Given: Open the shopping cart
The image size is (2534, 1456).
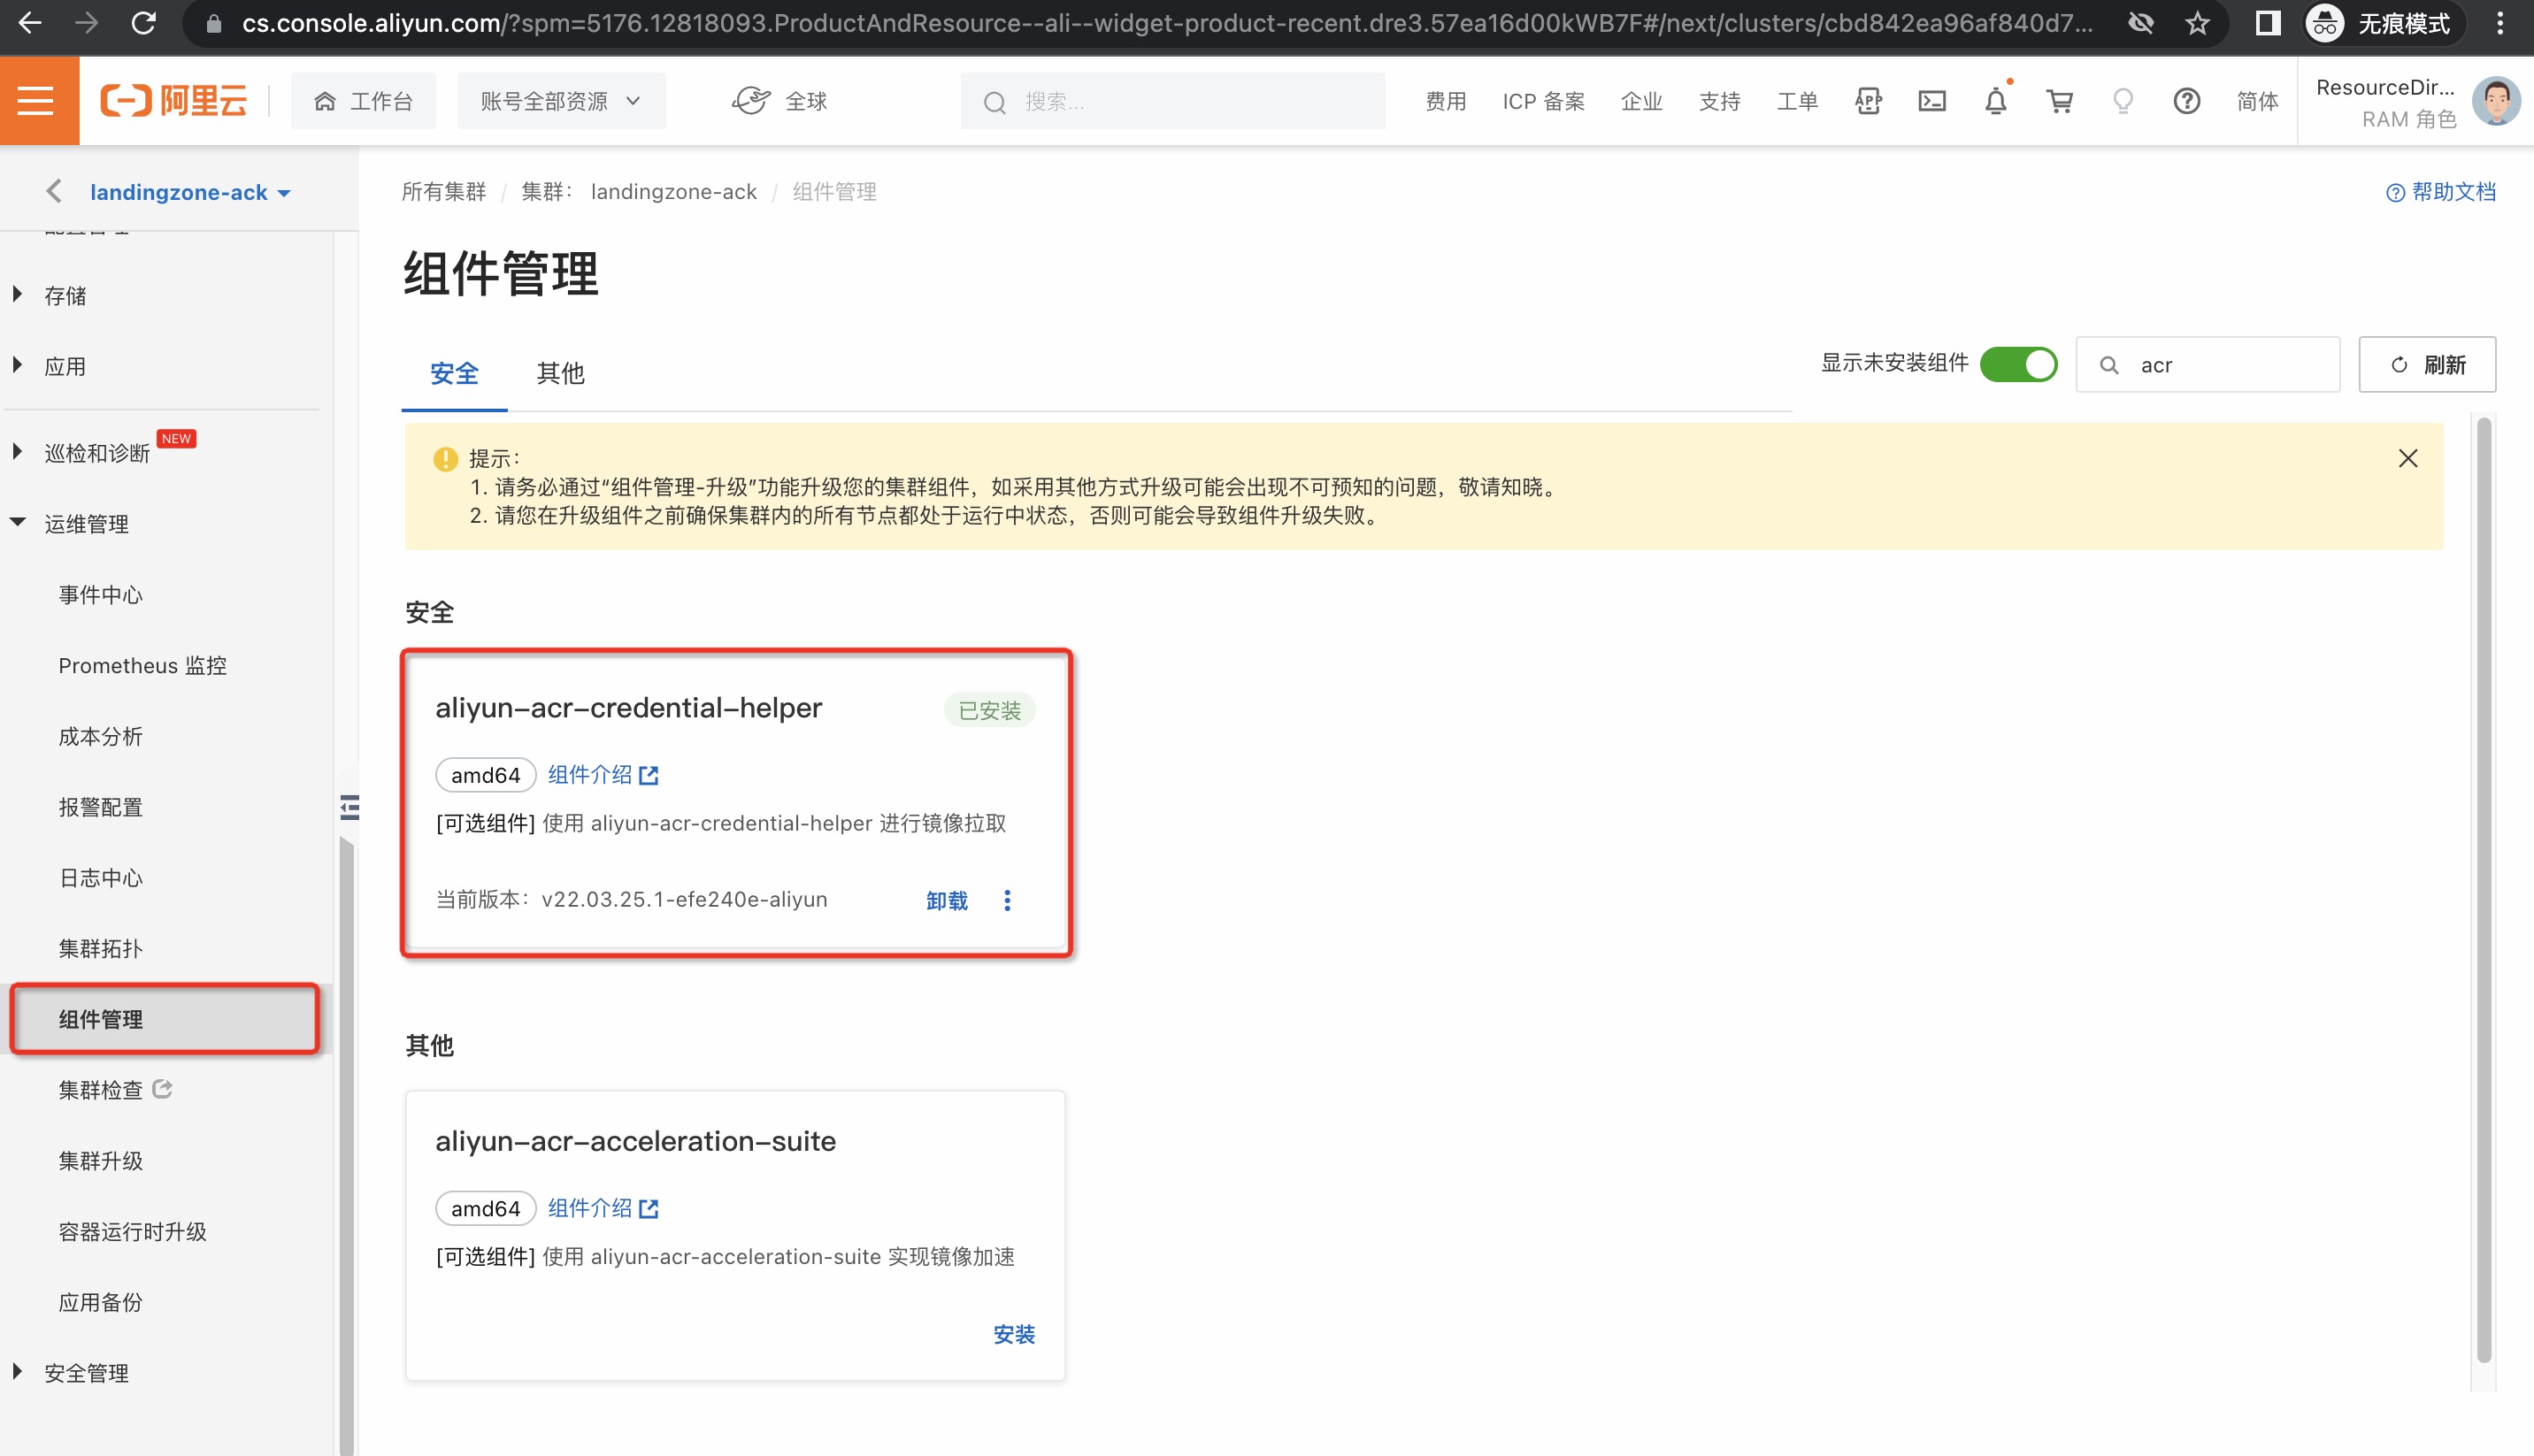Looking at the screenshot, I should tap(2059, 101).
